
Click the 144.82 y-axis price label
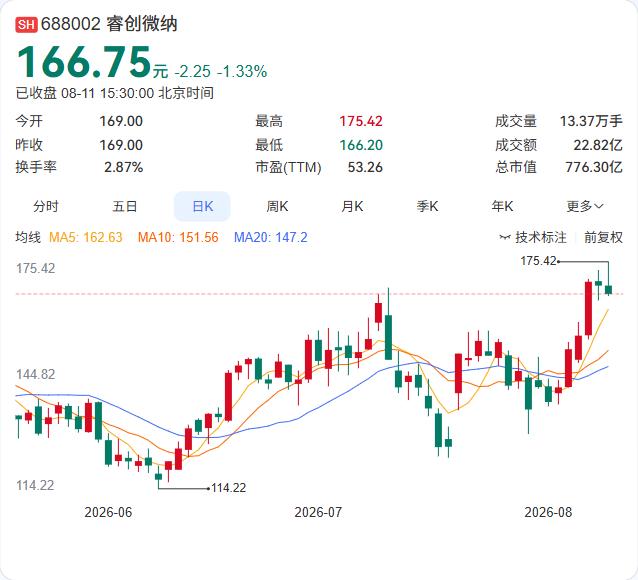tap(35, 374)
